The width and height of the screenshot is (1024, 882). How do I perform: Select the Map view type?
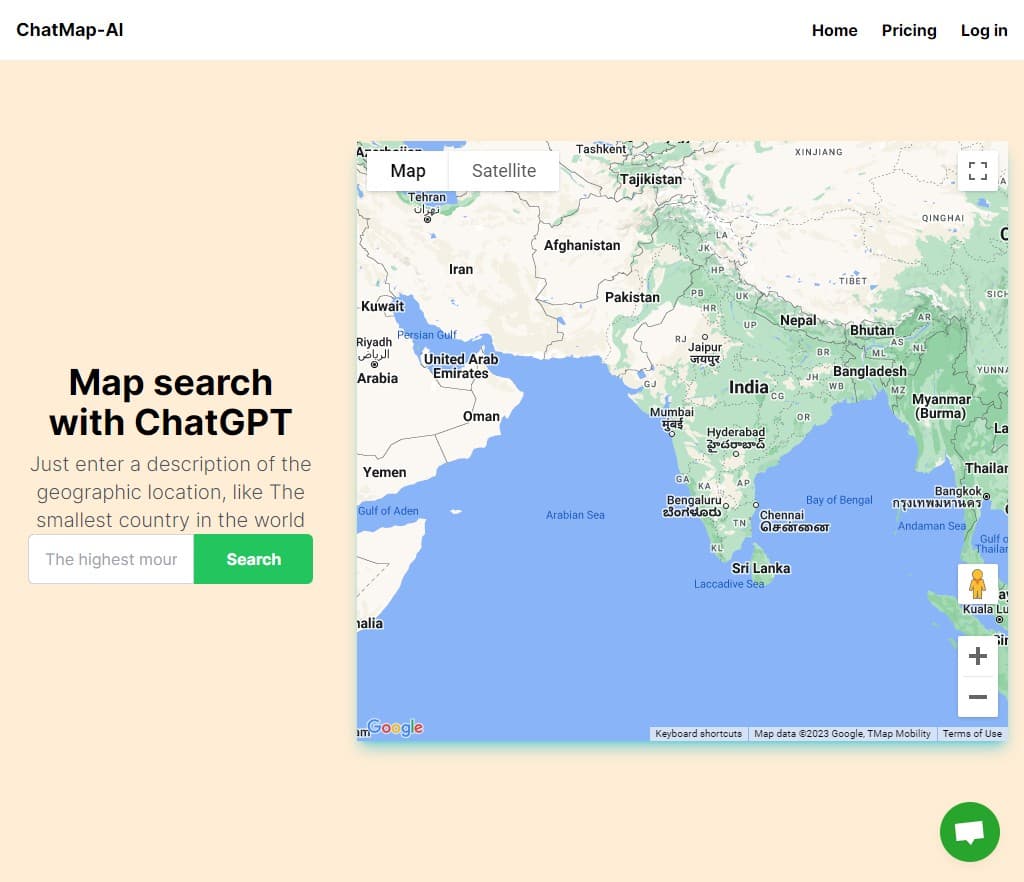pyautogui.click(x=407, y=171)
